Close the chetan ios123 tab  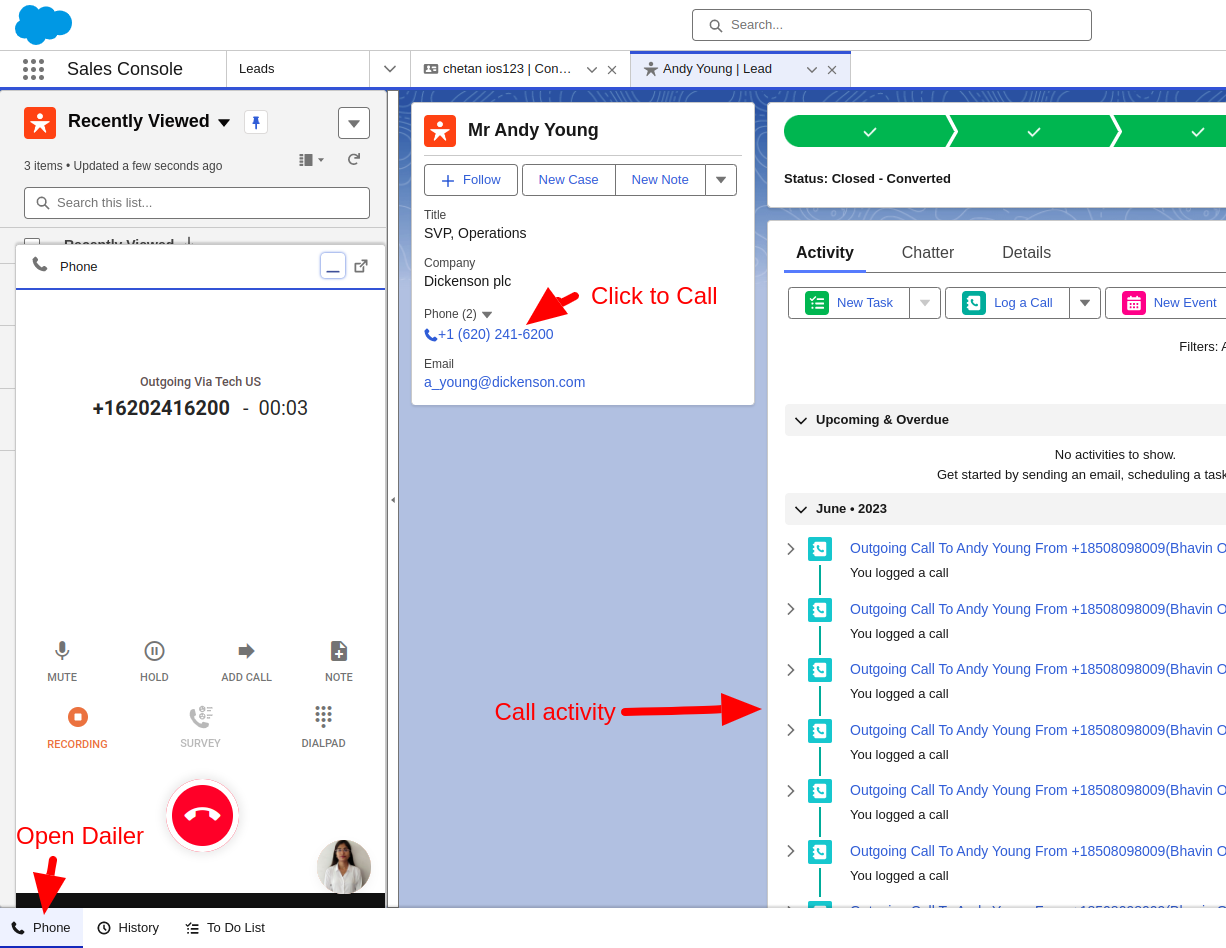click(x=612, y=70)
